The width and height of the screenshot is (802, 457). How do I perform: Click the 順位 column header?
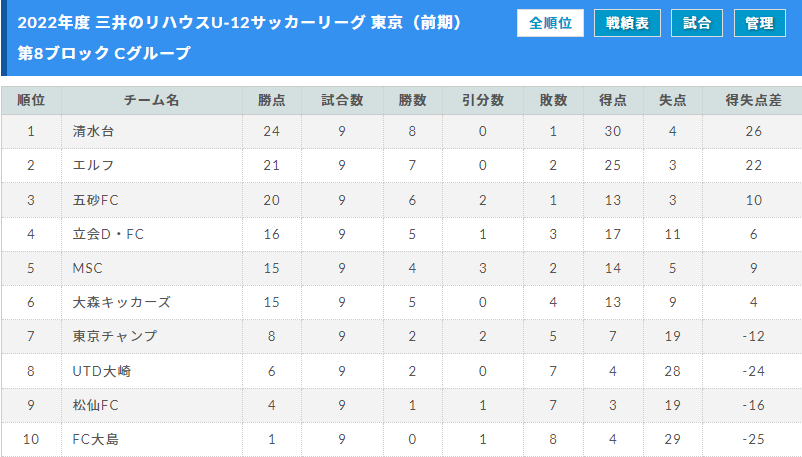[31, 100]
